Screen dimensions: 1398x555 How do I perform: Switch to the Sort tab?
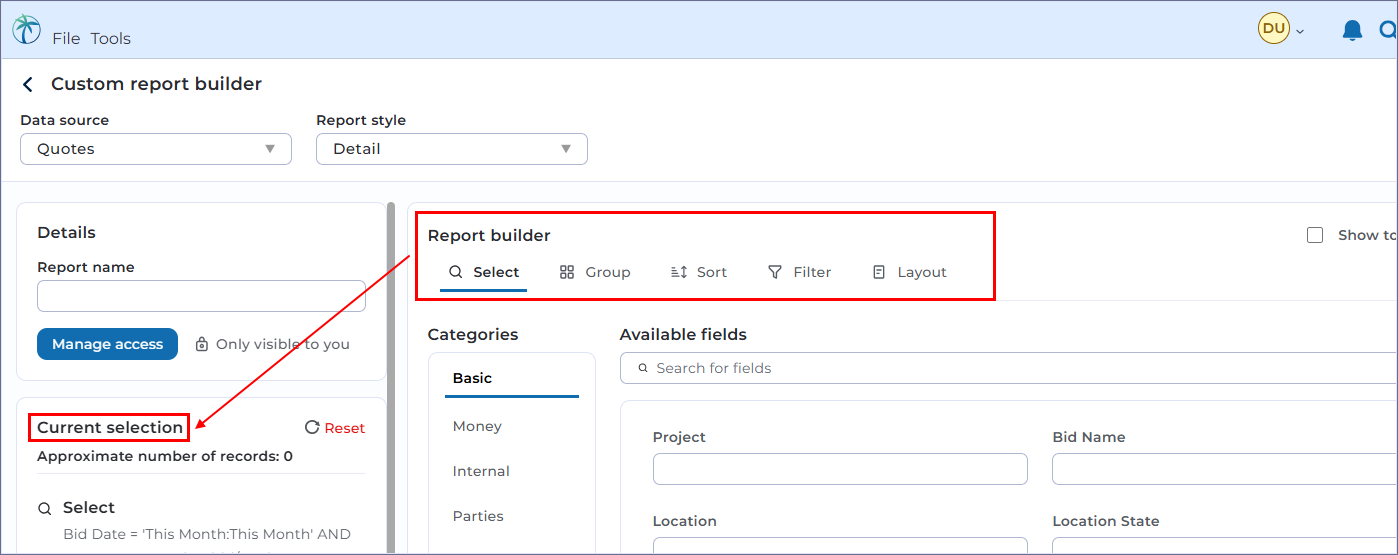click(x=698, y=272)
